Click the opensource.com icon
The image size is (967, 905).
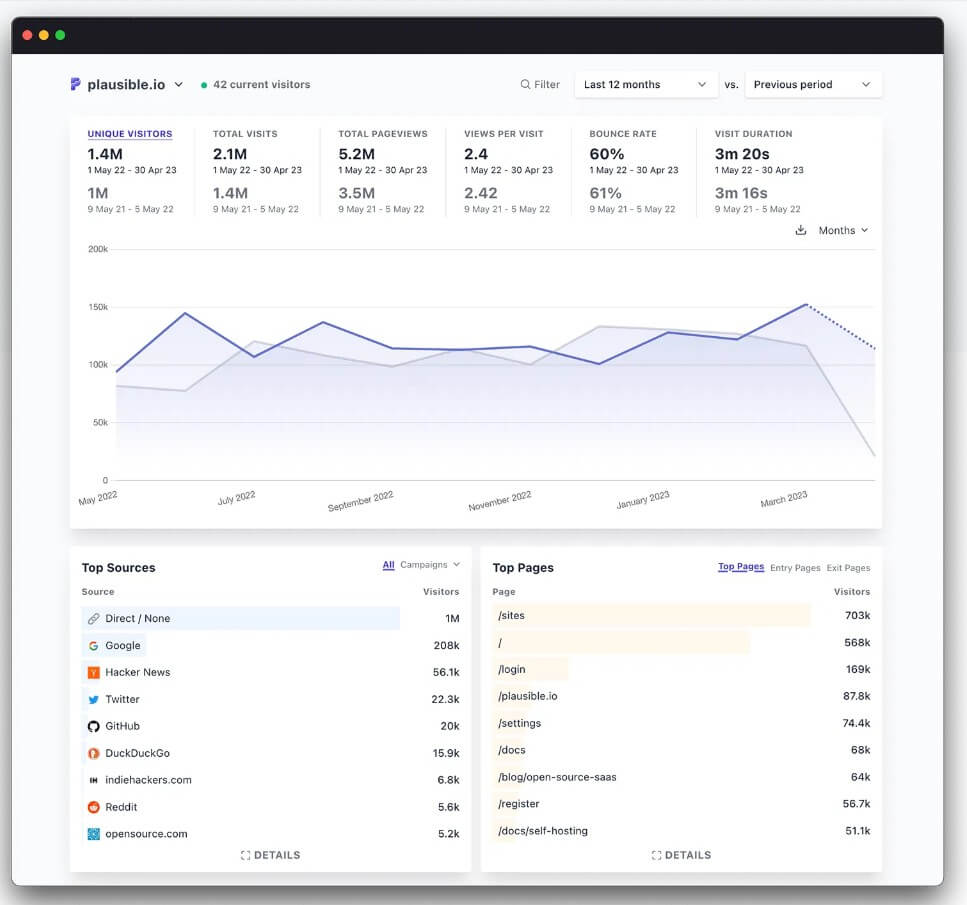(94, 834)
